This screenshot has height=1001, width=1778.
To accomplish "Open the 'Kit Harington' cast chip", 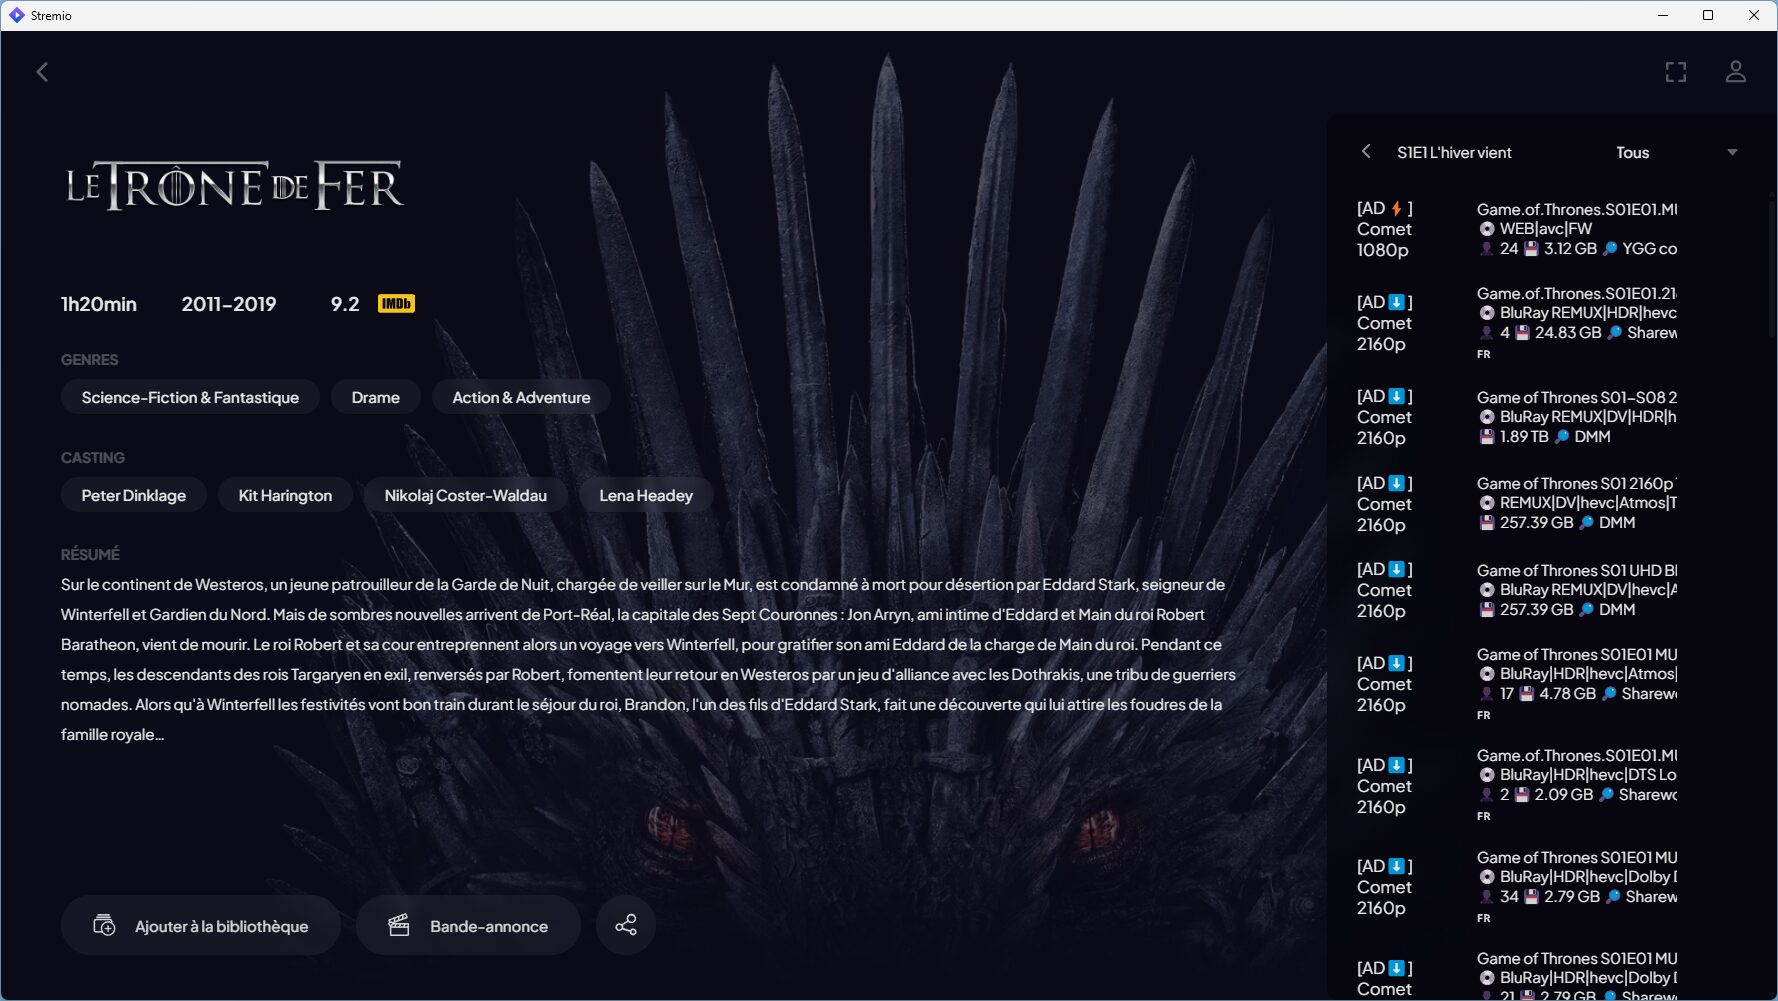I will pos(285,495).
